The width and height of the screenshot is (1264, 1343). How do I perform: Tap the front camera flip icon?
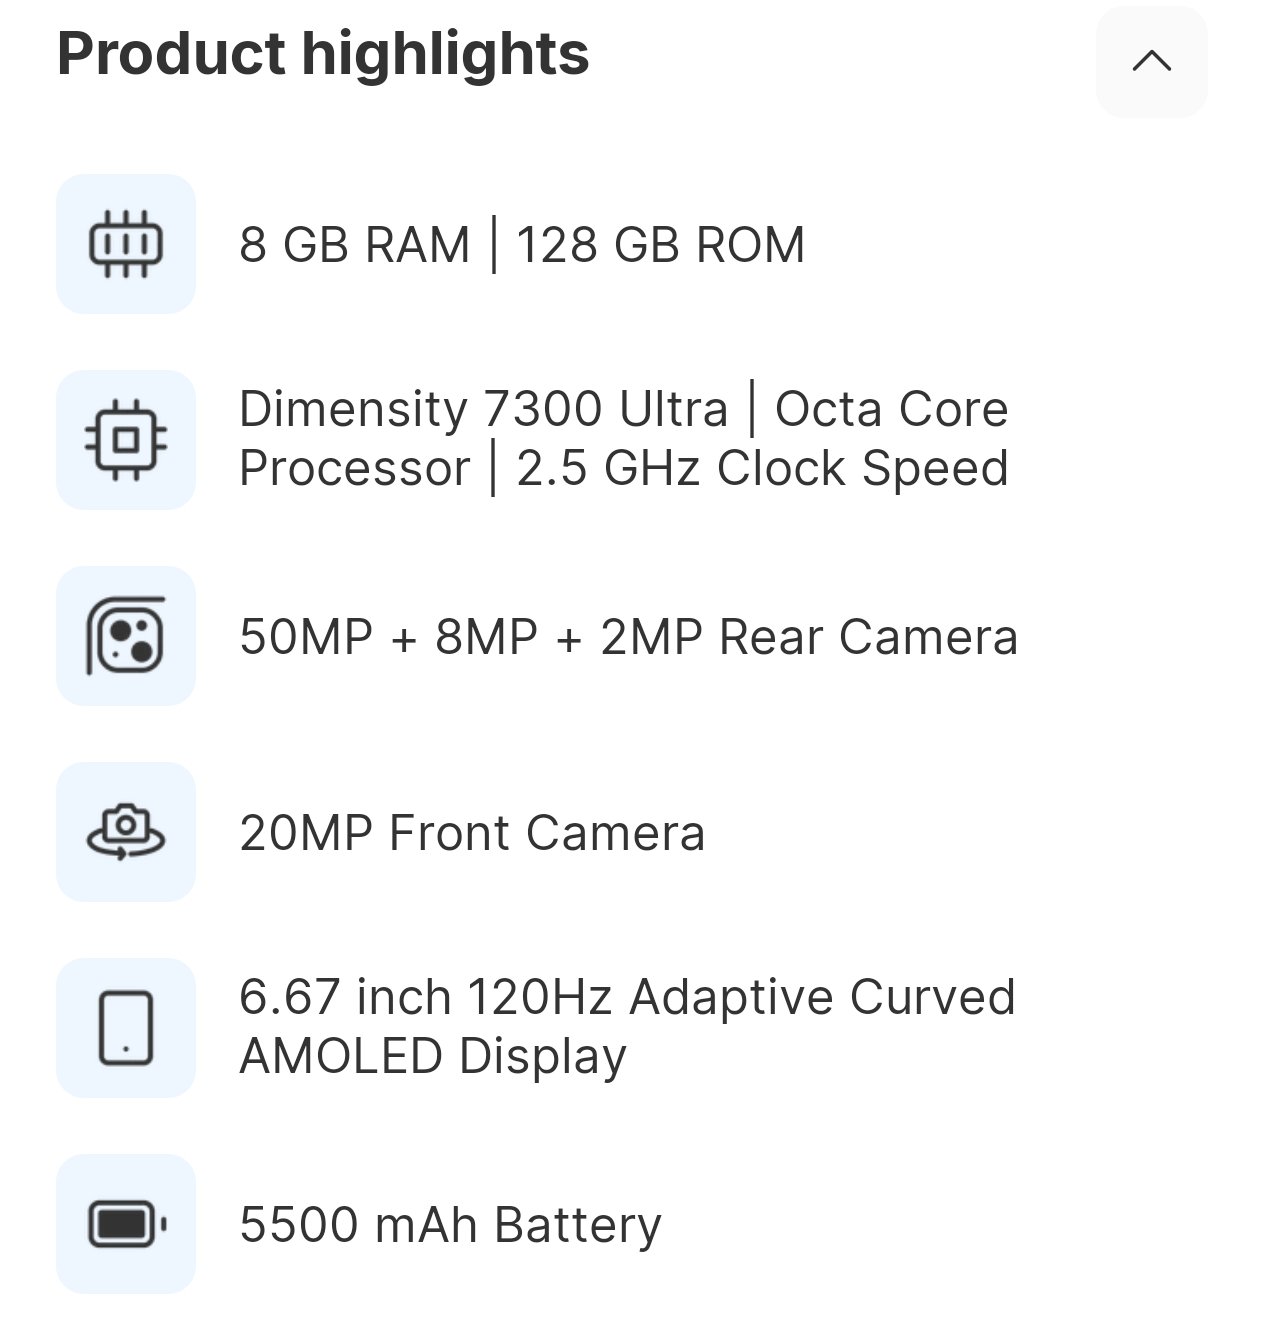click(x=126, y=832)
